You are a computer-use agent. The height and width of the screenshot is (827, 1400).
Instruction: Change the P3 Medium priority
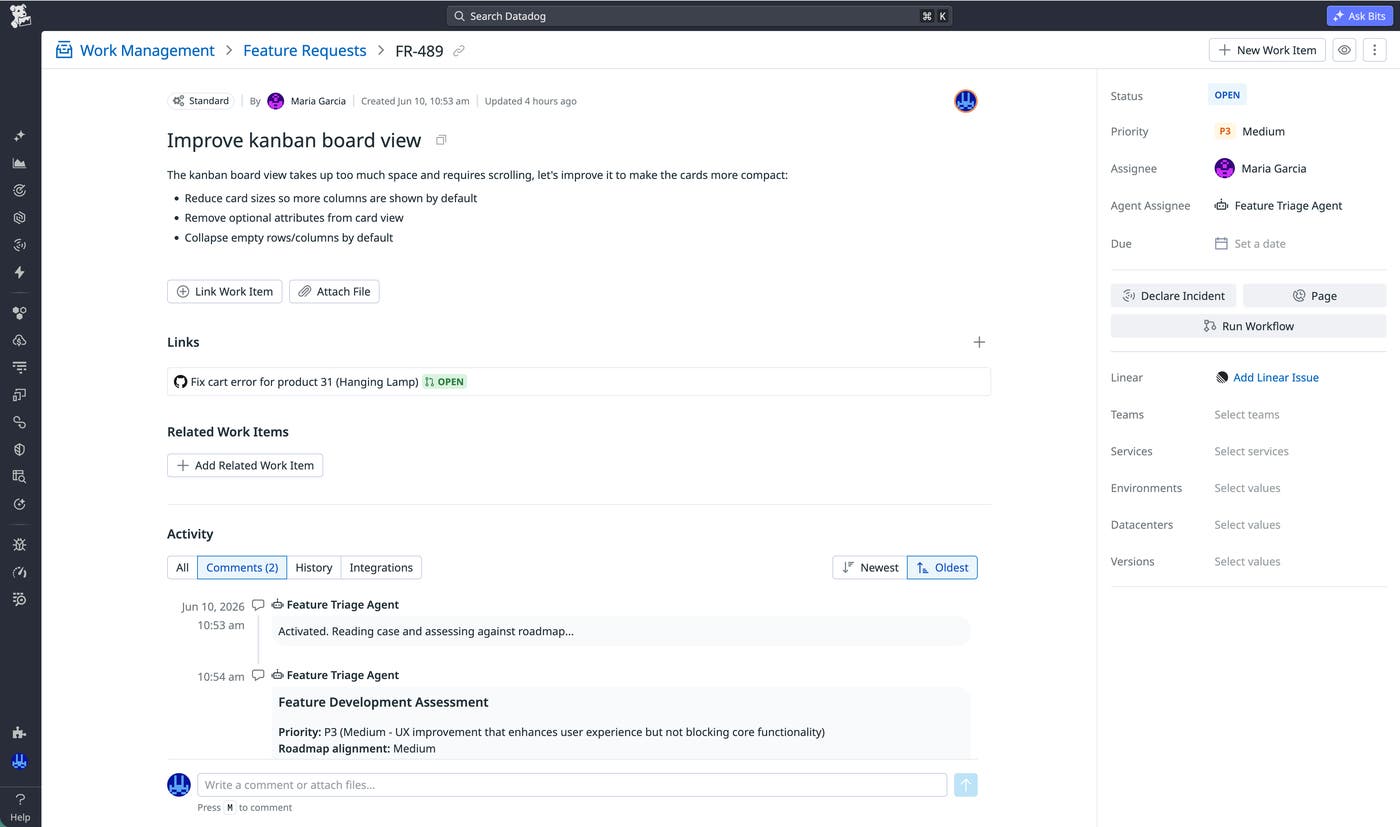(1250, 131)
